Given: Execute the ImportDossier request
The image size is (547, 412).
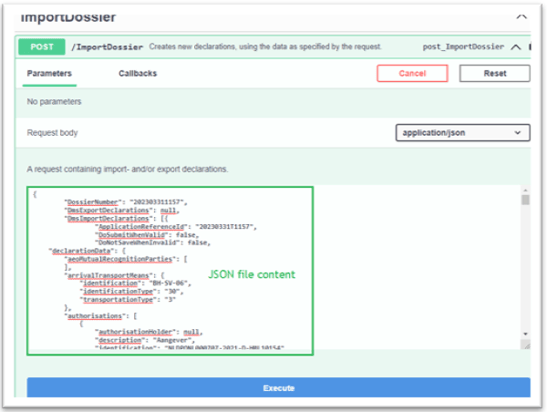Looking at the screenshot, I should coord(279,388).
